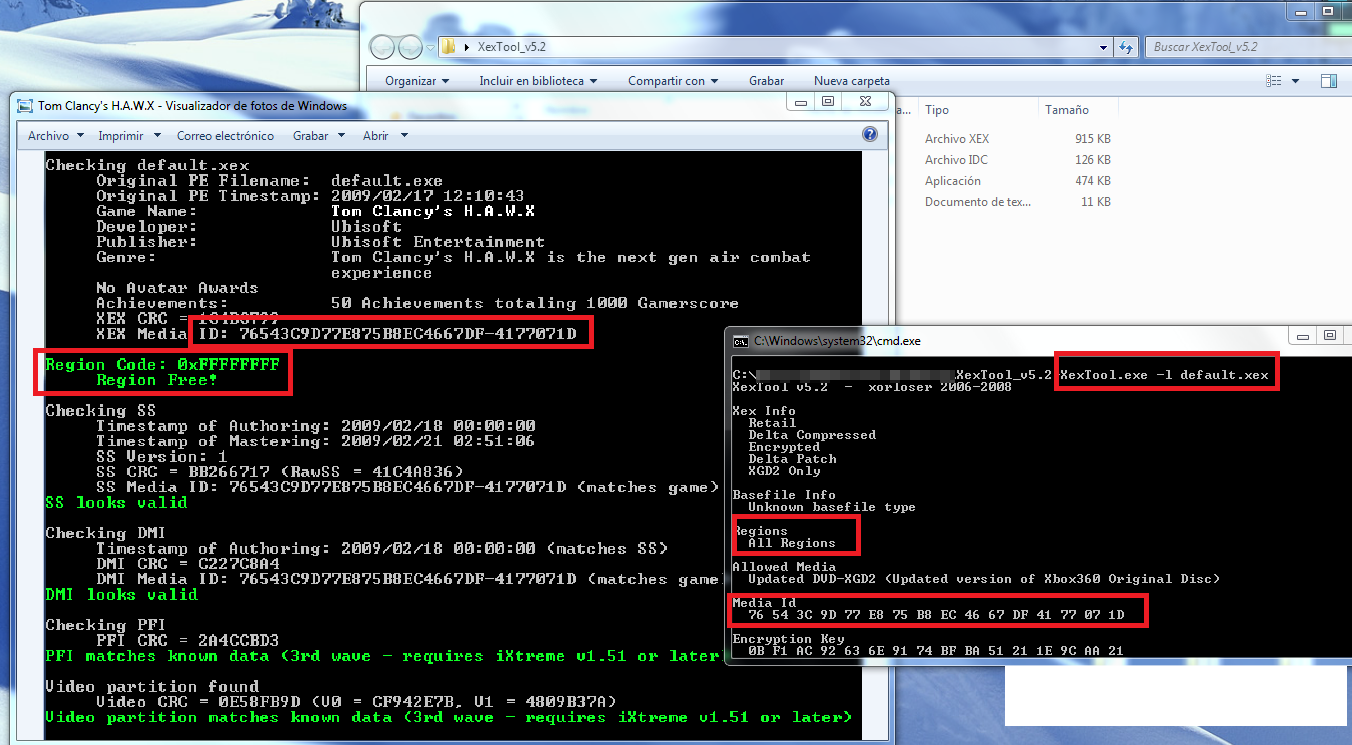Click the 'Xex Info' heading in cmd
Image resolution: width=1352 pixels, height=745 pixels.
(764, 411)
